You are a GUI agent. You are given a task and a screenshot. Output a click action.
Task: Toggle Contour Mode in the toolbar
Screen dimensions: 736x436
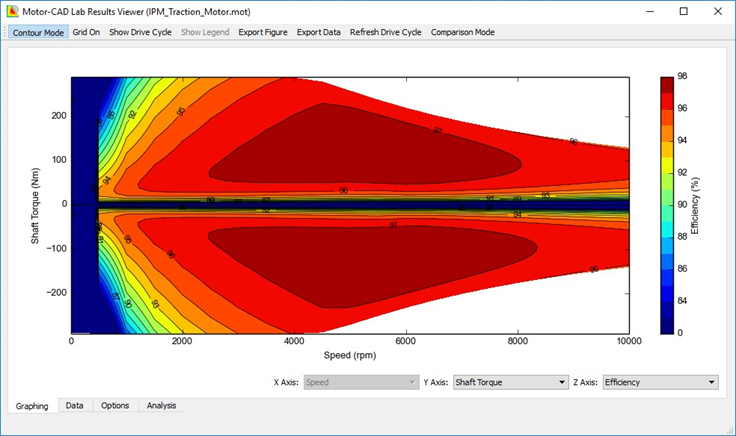pos(38,32)
